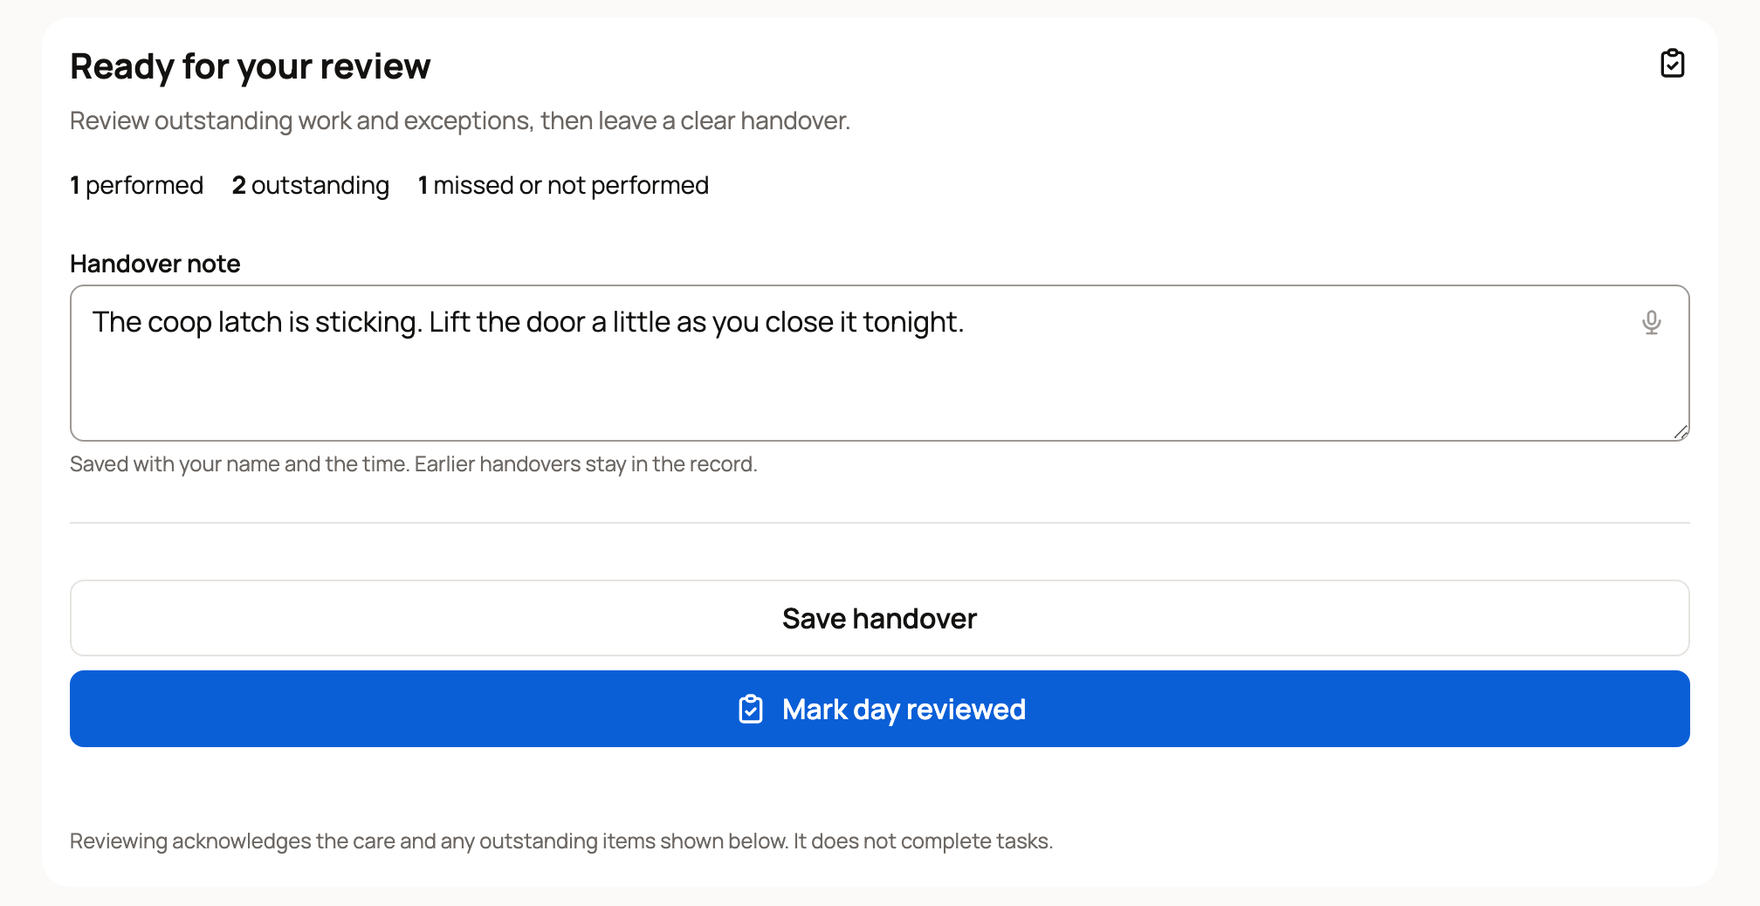Click the "Handover note" label
This screenshot has width=1760, height=906.
(x=155, y=263)
